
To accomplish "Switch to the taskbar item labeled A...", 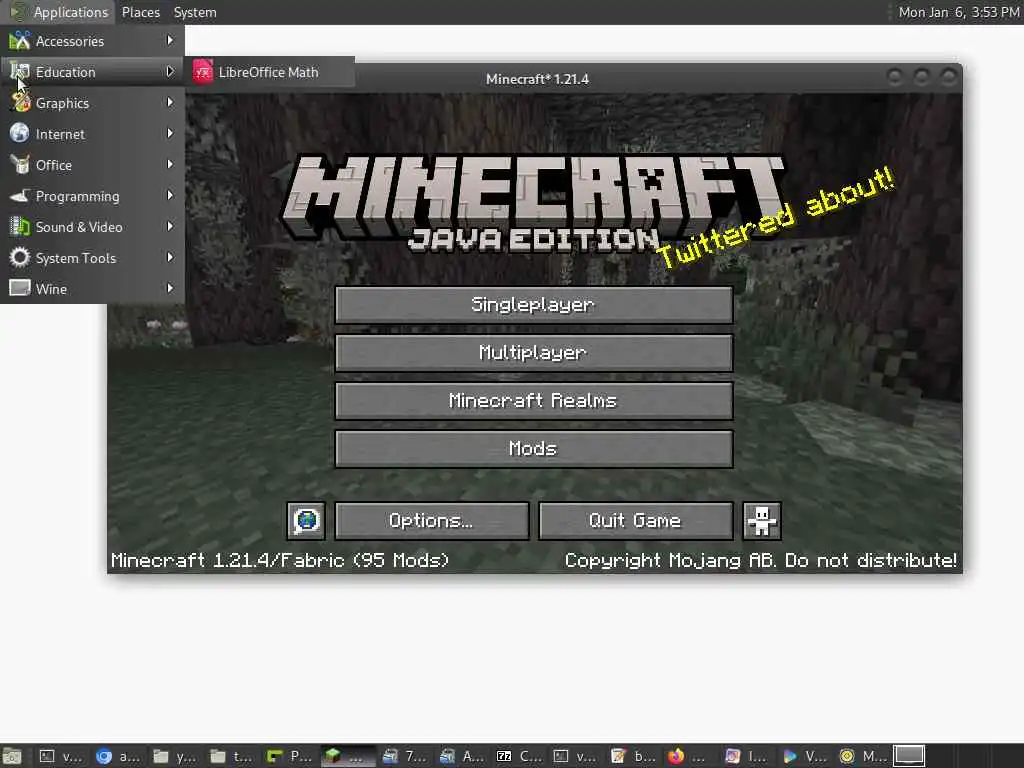I will [x=461, y=756].
